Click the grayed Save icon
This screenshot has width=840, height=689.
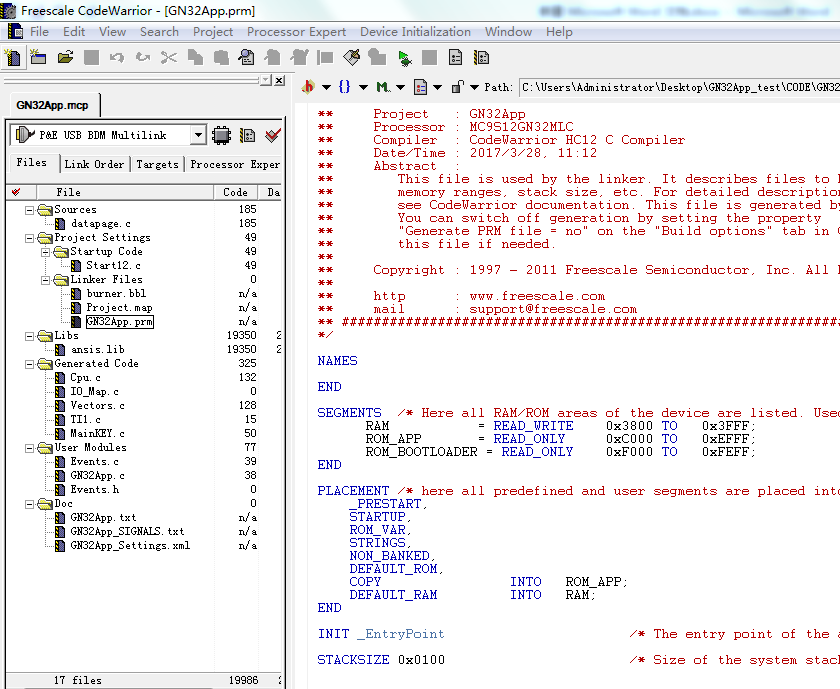coord(91,57)
